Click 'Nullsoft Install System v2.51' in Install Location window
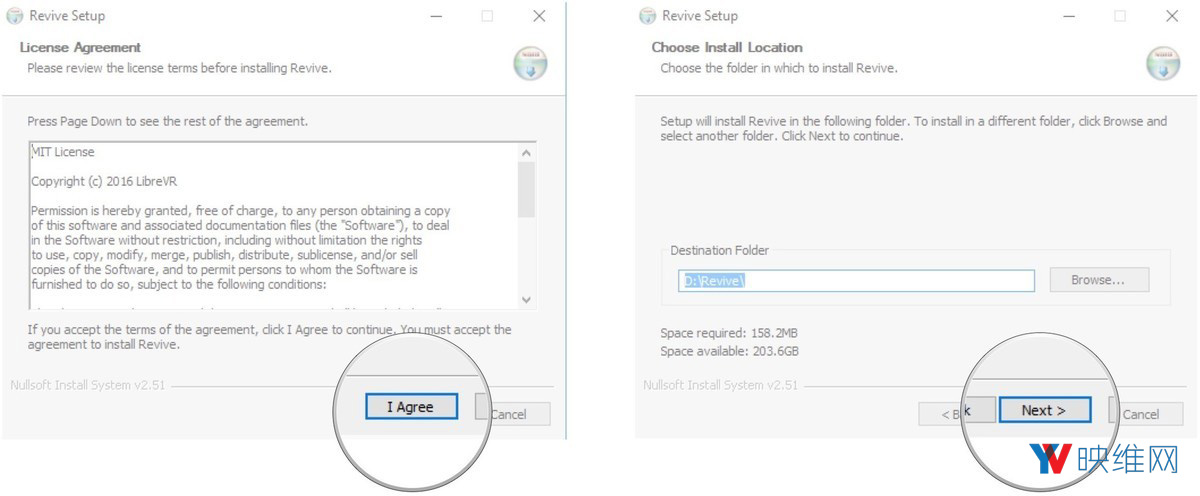 click(721, 385)
